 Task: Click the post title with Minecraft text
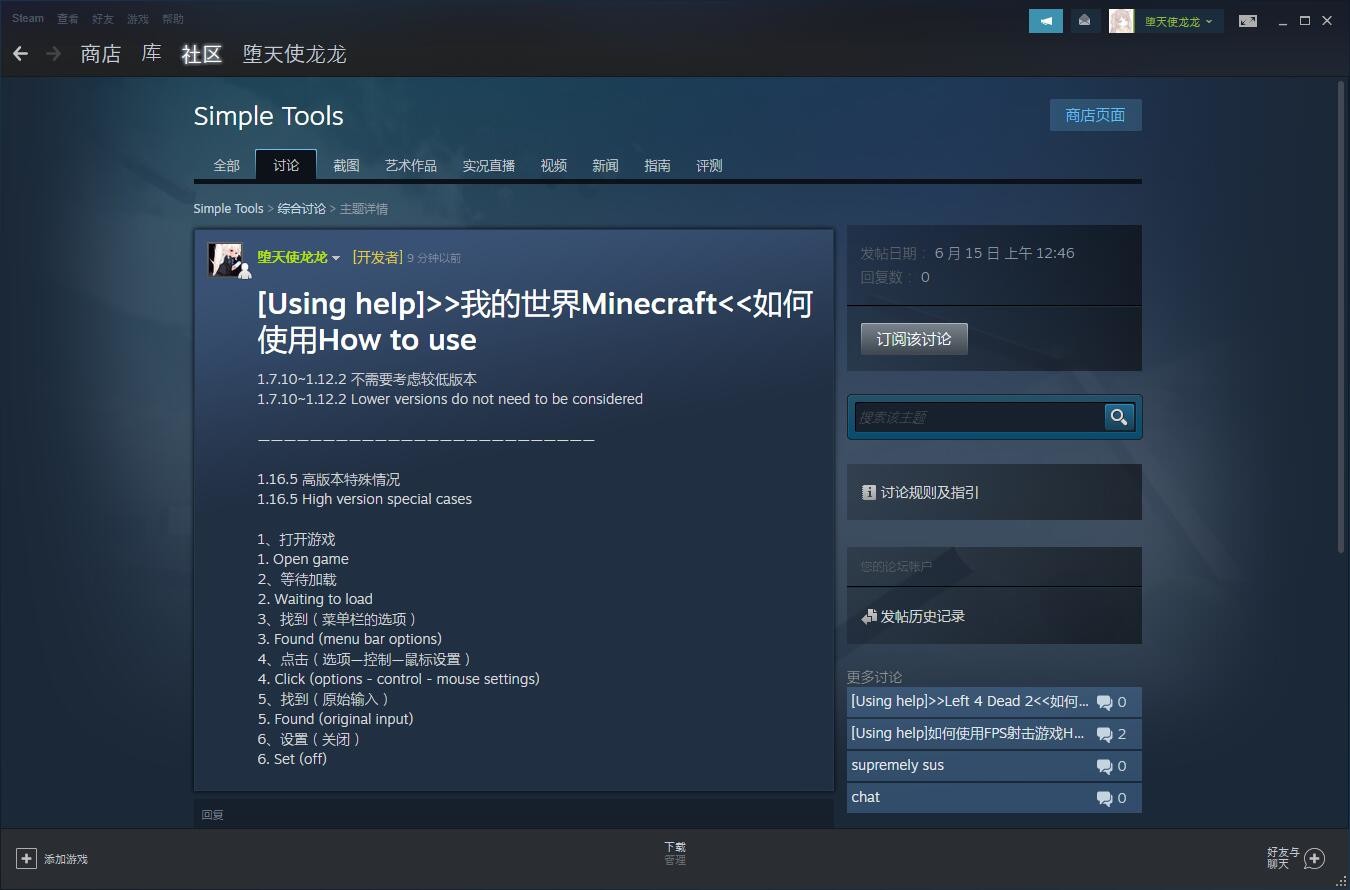[535, 321]
